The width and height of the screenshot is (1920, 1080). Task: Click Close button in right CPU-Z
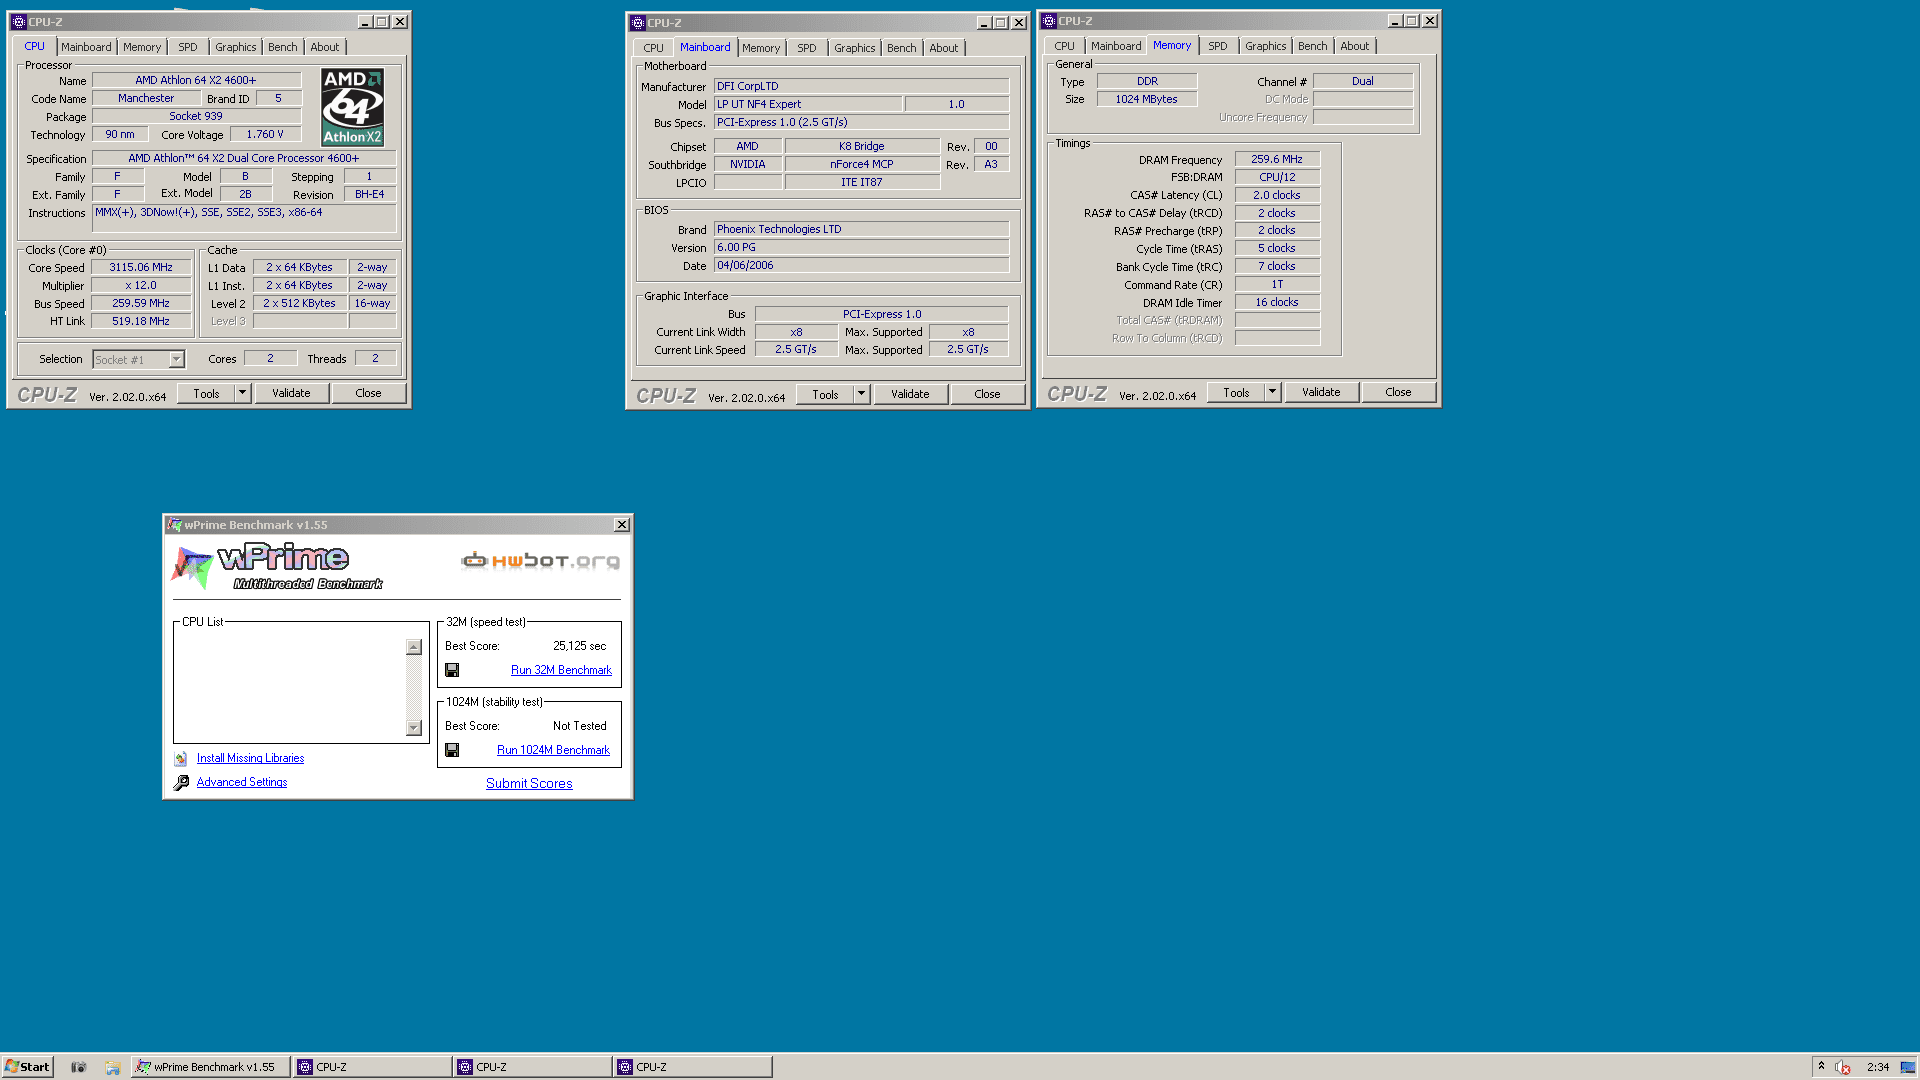pos(1398,392)
